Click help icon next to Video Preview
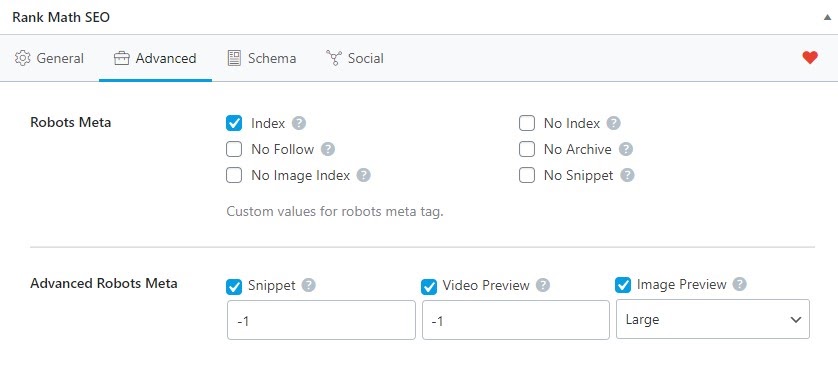838x370 pixels. tap(543, 285)
